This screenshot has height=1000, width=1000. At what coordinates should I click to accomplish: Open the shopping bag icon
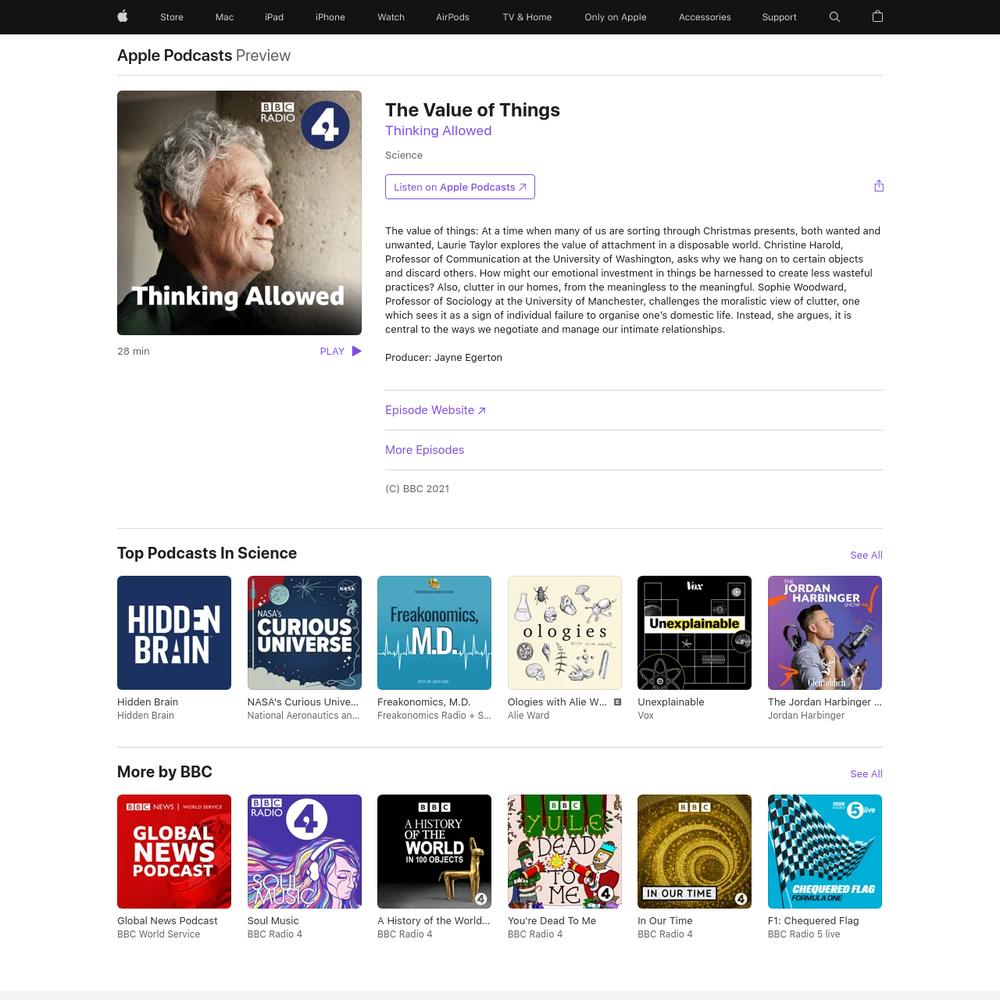tap(878, 17)
